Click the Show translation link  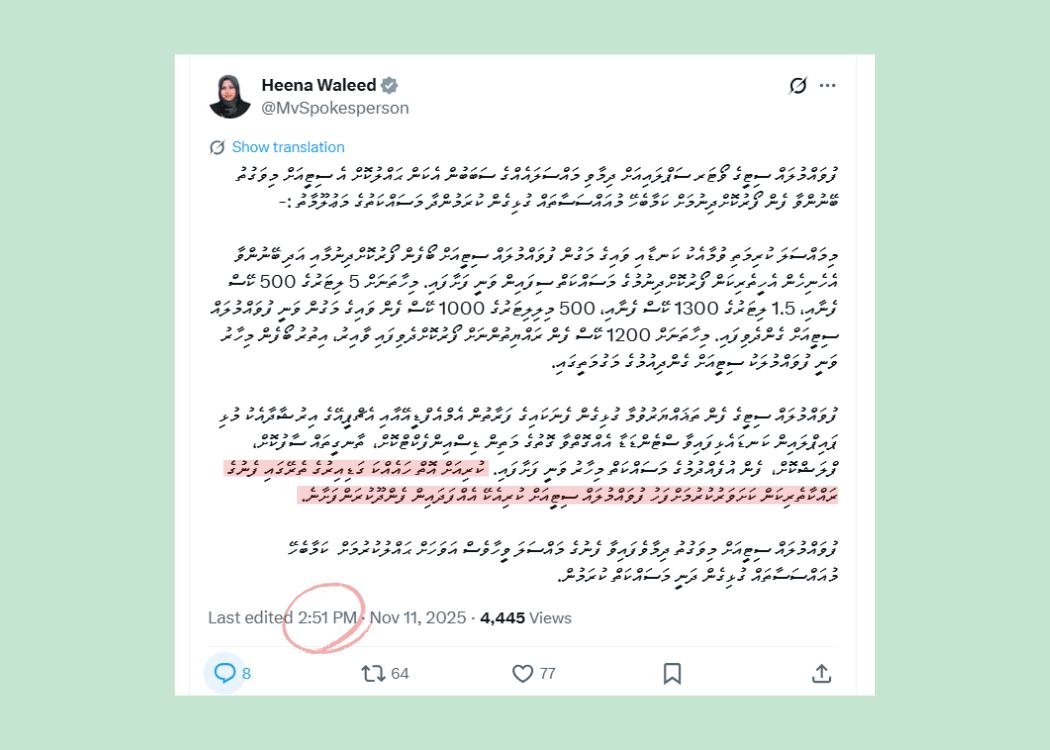tap(288, 147)
